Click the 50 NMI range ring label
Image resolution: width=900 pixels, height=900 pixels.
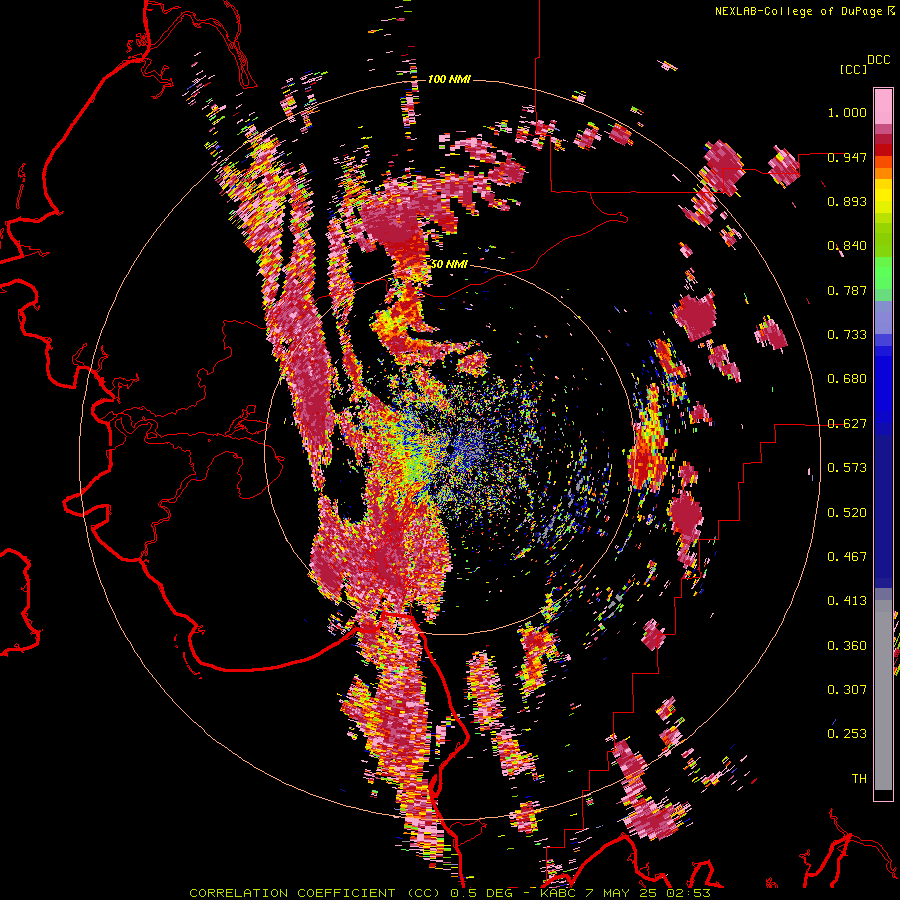pos(449,265)
